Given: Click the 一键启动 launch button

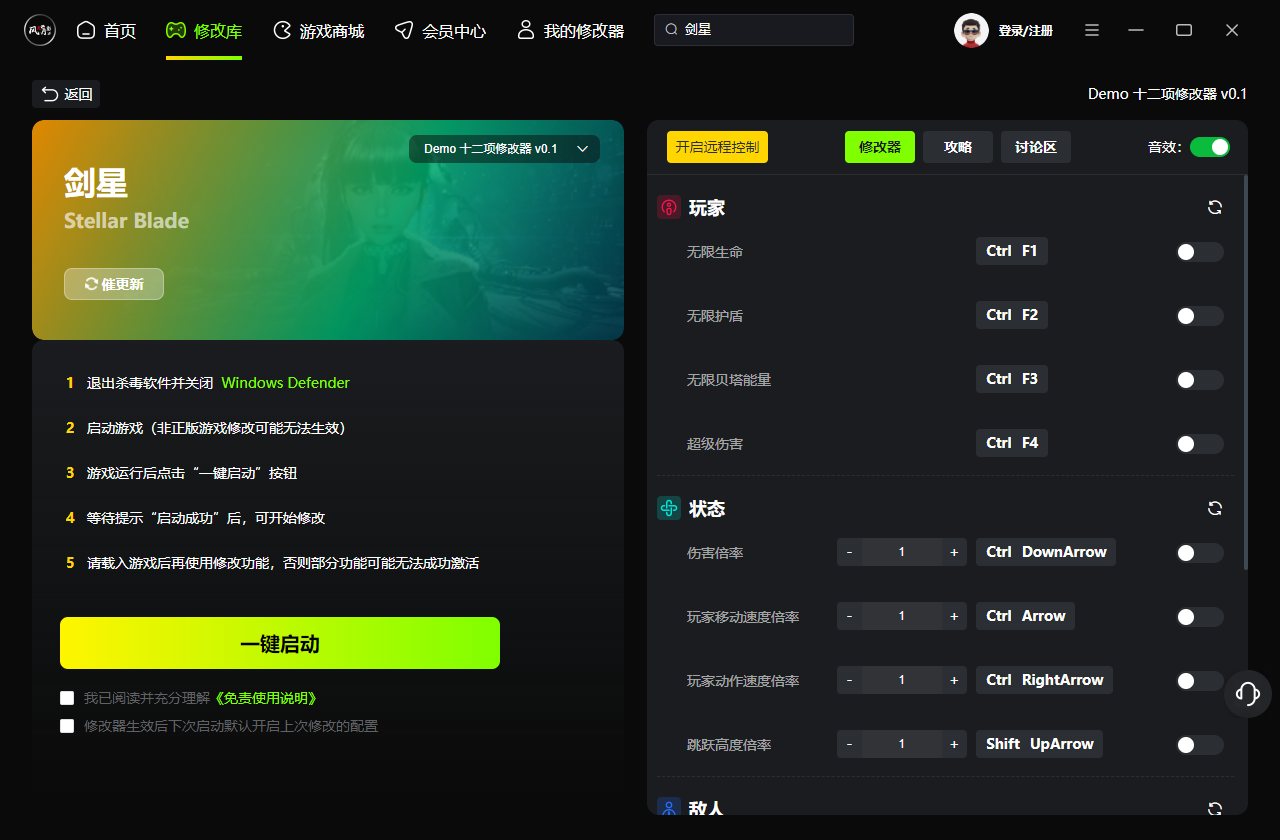Looking at the screenshot, I should [x=280, y=643].
